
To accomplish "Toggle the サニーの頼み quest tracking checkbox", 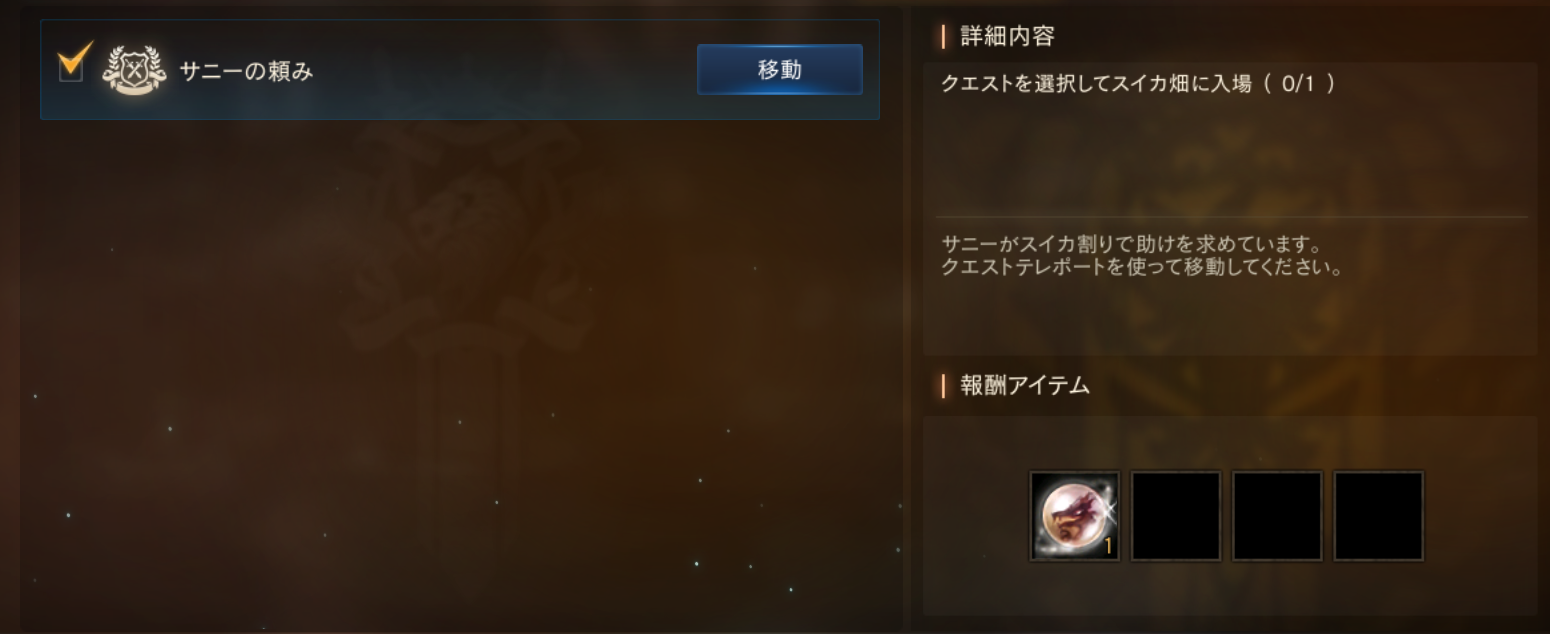I will [x=71, y=69].
